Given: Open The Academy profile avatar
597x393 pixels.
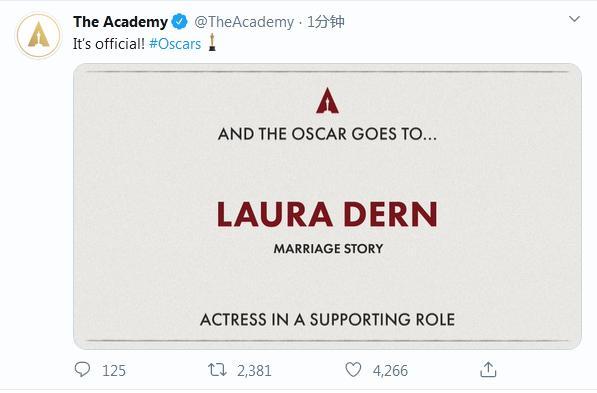Looking at the screenshot, I should [x=38, y=35].
